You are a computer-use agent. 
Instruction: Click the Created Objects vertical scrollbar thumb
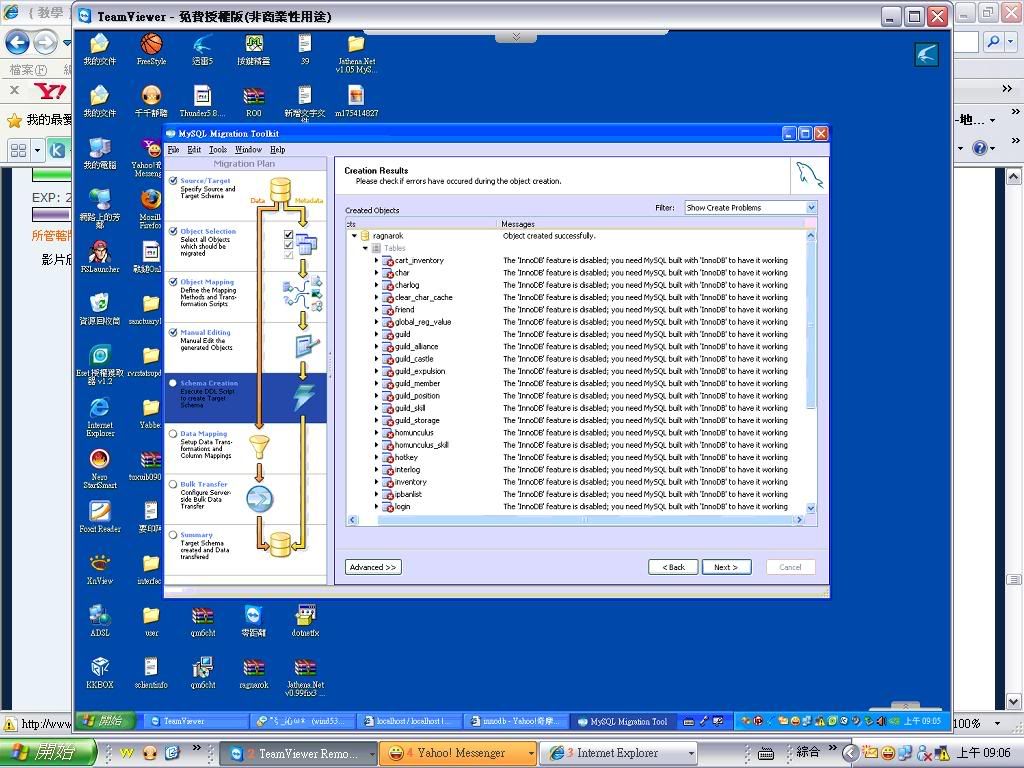[811, 325]
